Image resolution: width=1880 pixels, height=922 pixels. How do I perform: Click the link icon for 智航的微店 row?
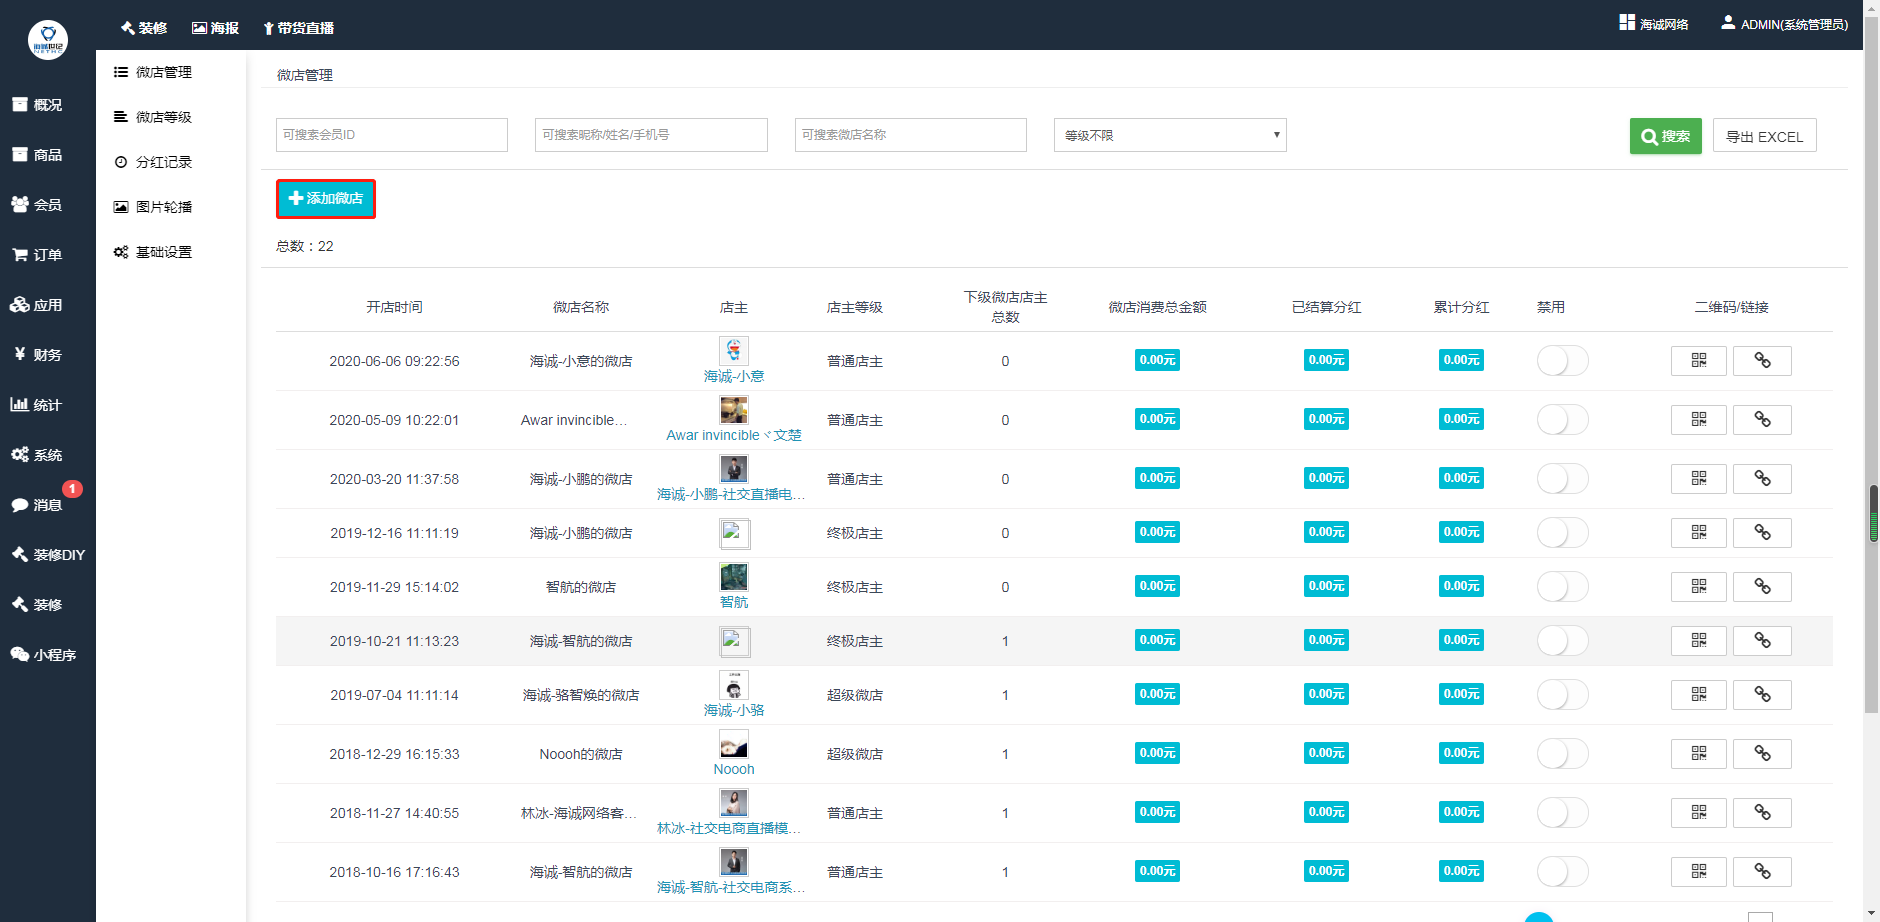coord(1762,587)
